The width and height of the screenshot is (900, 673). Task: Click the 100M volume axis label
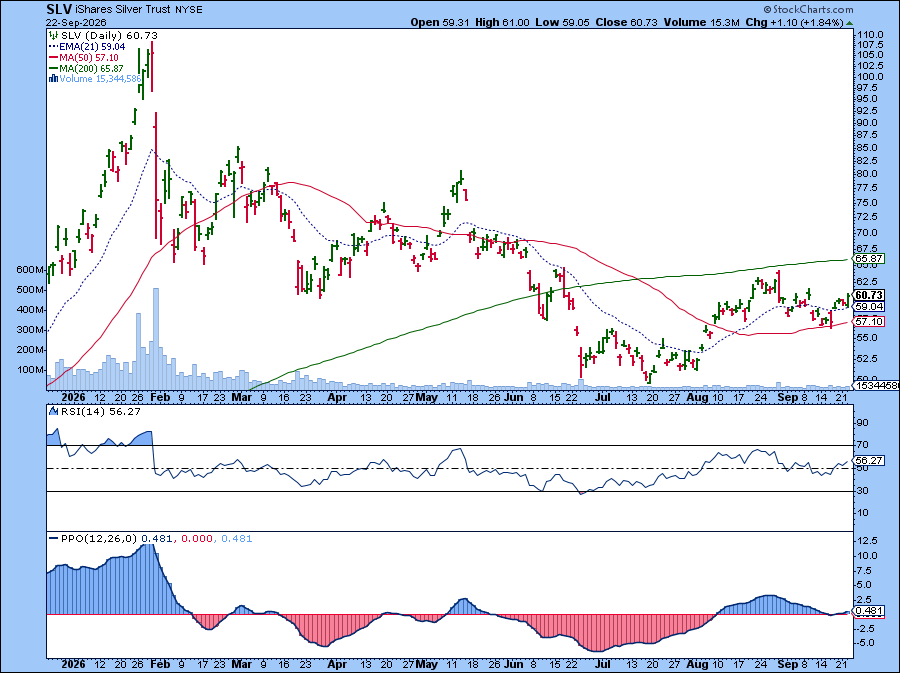pyautogui.click(x=32, y=369)
